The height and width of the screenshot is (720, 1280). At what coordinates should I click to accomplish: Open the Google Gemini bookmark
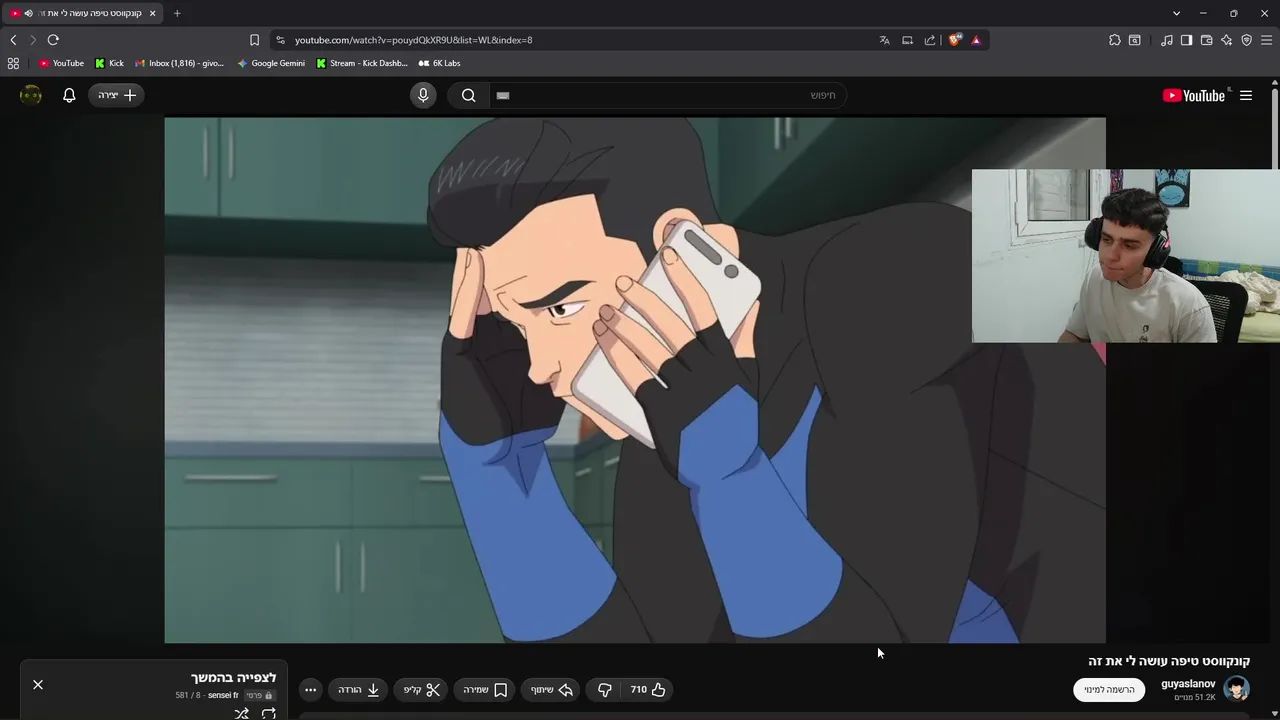coord(271,63)
